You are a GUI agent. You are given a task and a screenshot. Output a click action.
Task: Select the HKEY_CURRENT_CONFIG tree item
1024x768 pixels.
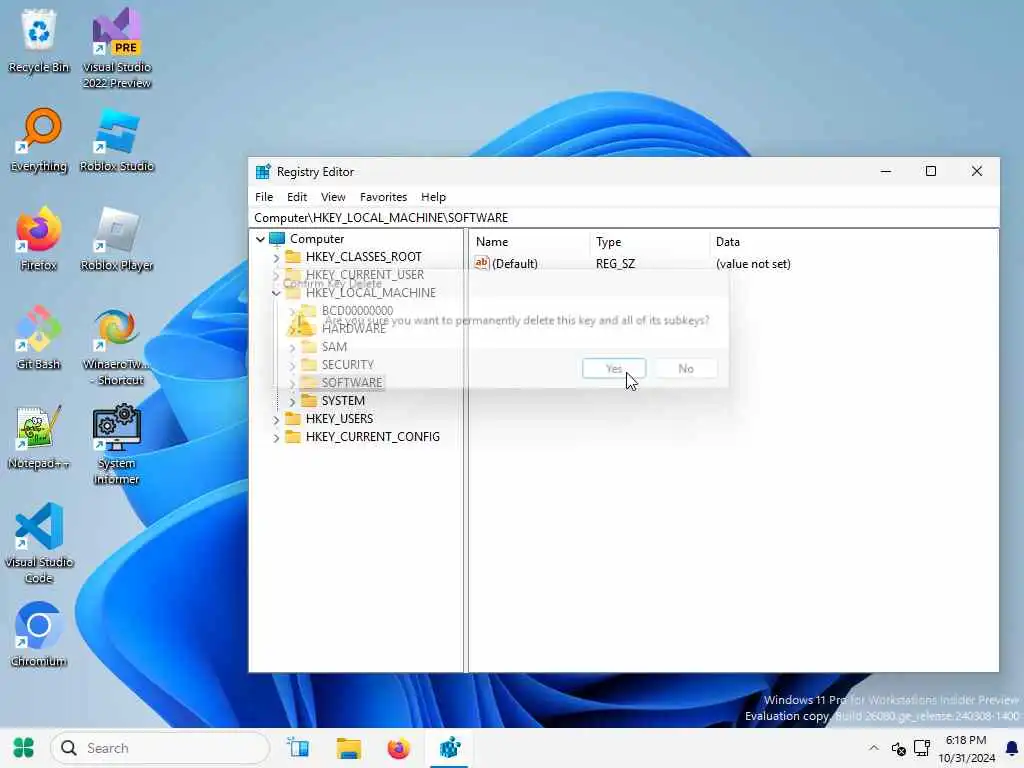372,436
